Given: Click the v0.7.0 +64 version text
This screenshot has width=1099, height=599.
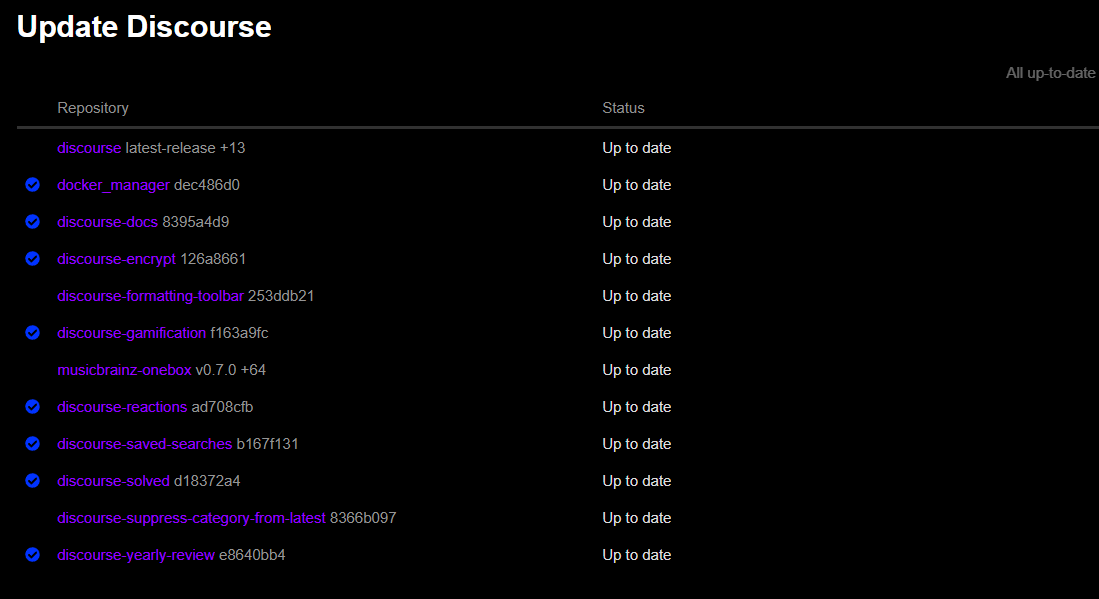Looking at the screenshot, I should (x=231, y=370).
